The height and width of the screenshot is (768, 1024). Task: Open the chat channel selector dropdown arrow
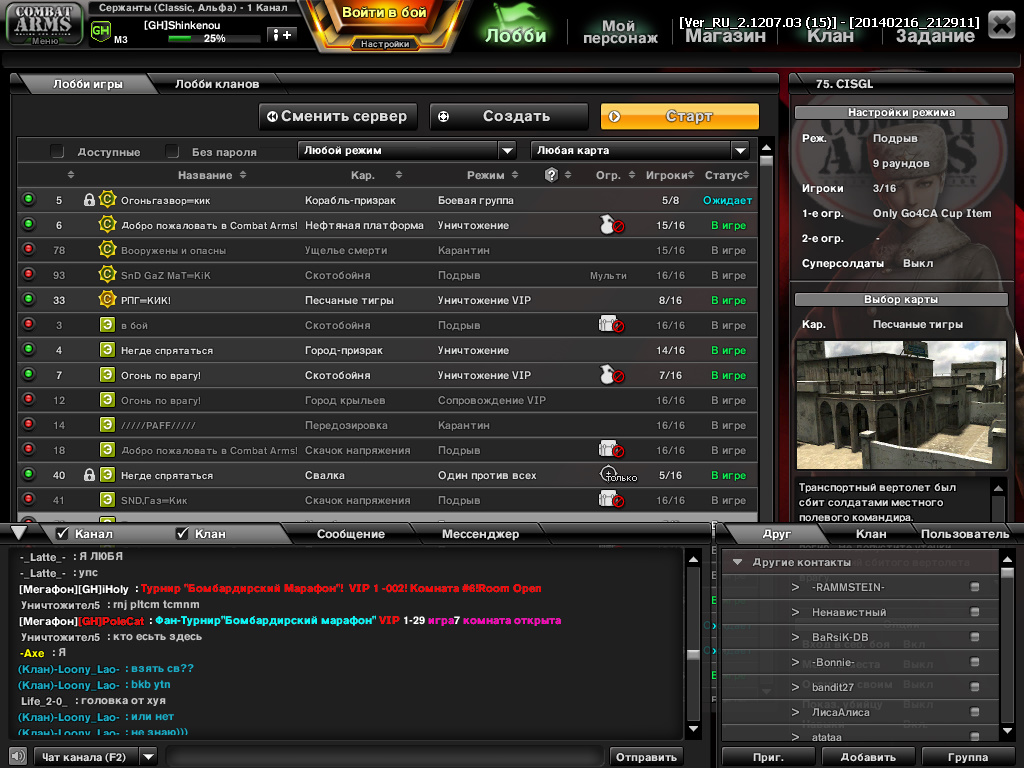149,757
